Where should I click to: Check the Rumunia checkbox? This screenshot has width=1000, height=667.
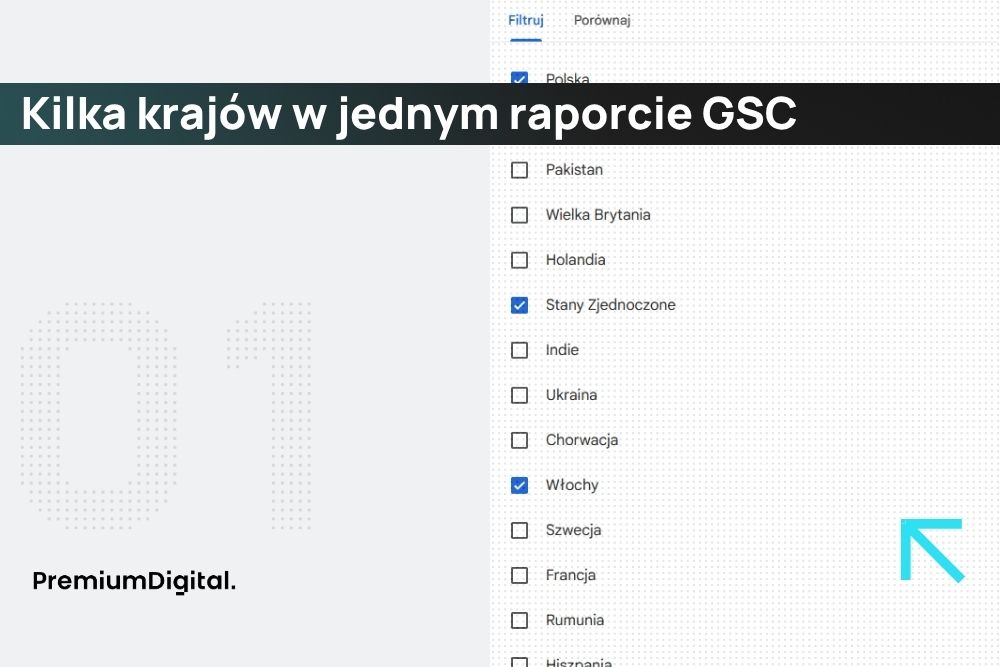point(520,620)
